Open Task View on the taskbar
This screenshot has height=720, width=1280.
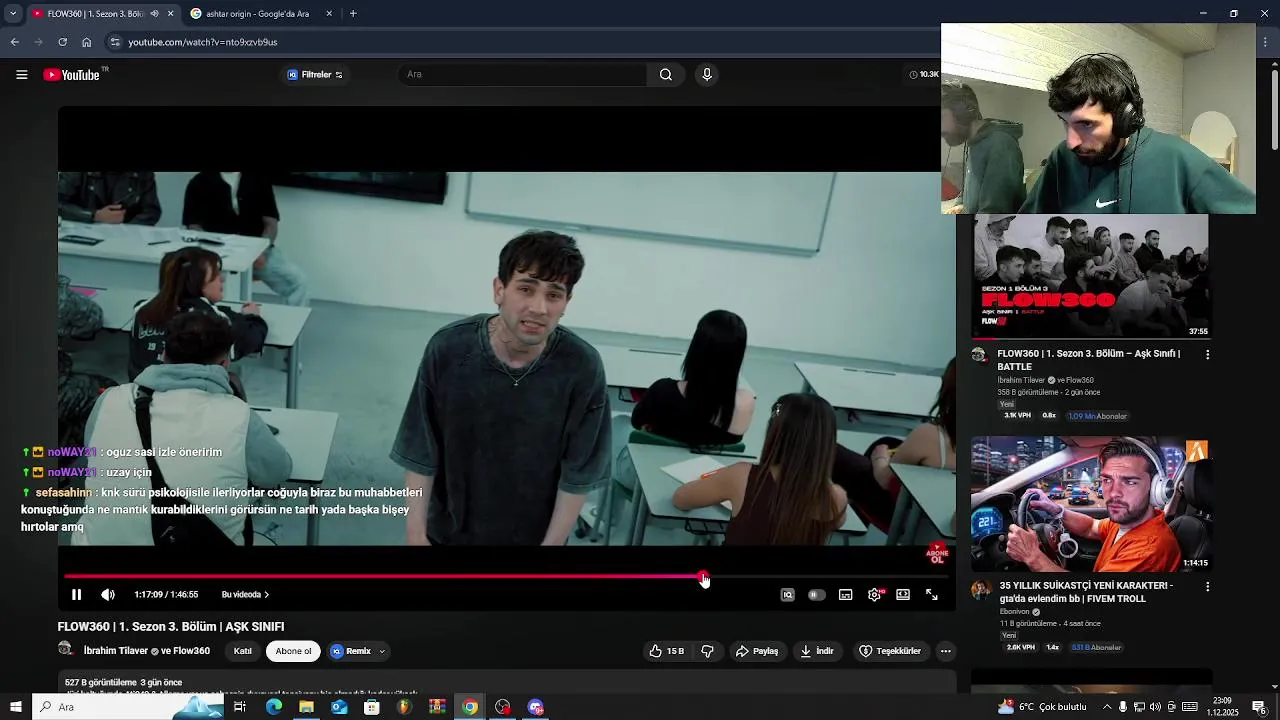[x=240, y=707]
